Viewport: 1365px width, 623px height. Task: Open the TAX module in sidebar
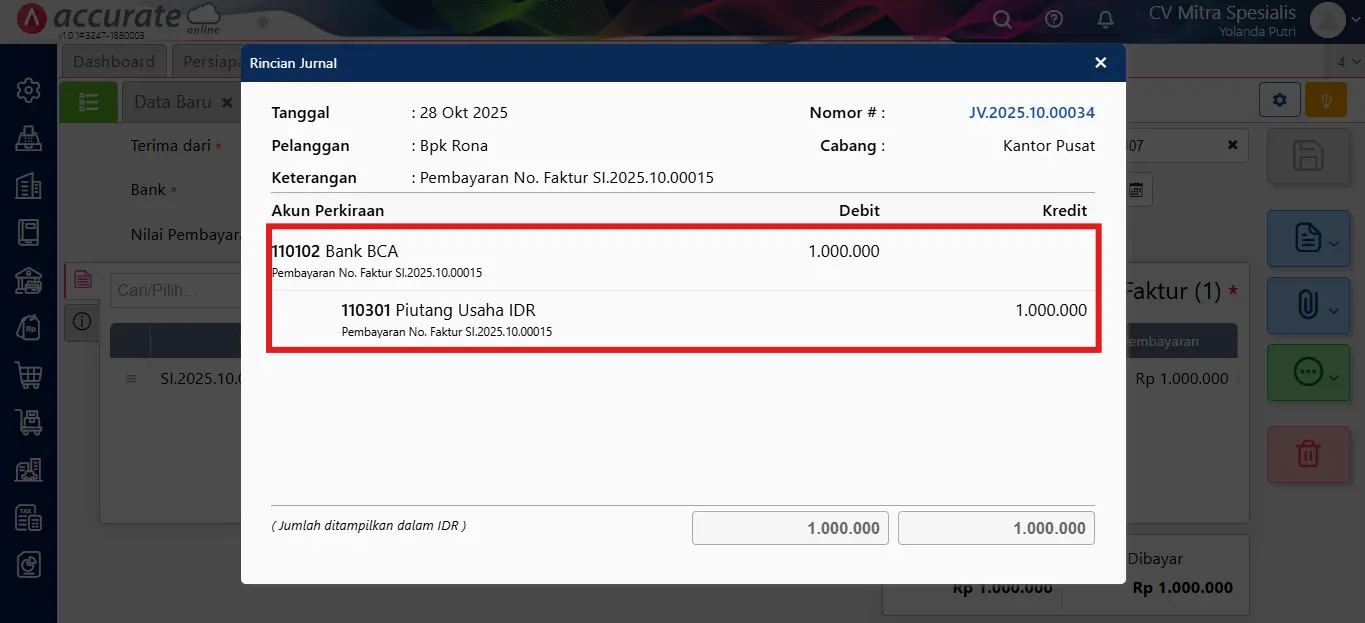28,517
